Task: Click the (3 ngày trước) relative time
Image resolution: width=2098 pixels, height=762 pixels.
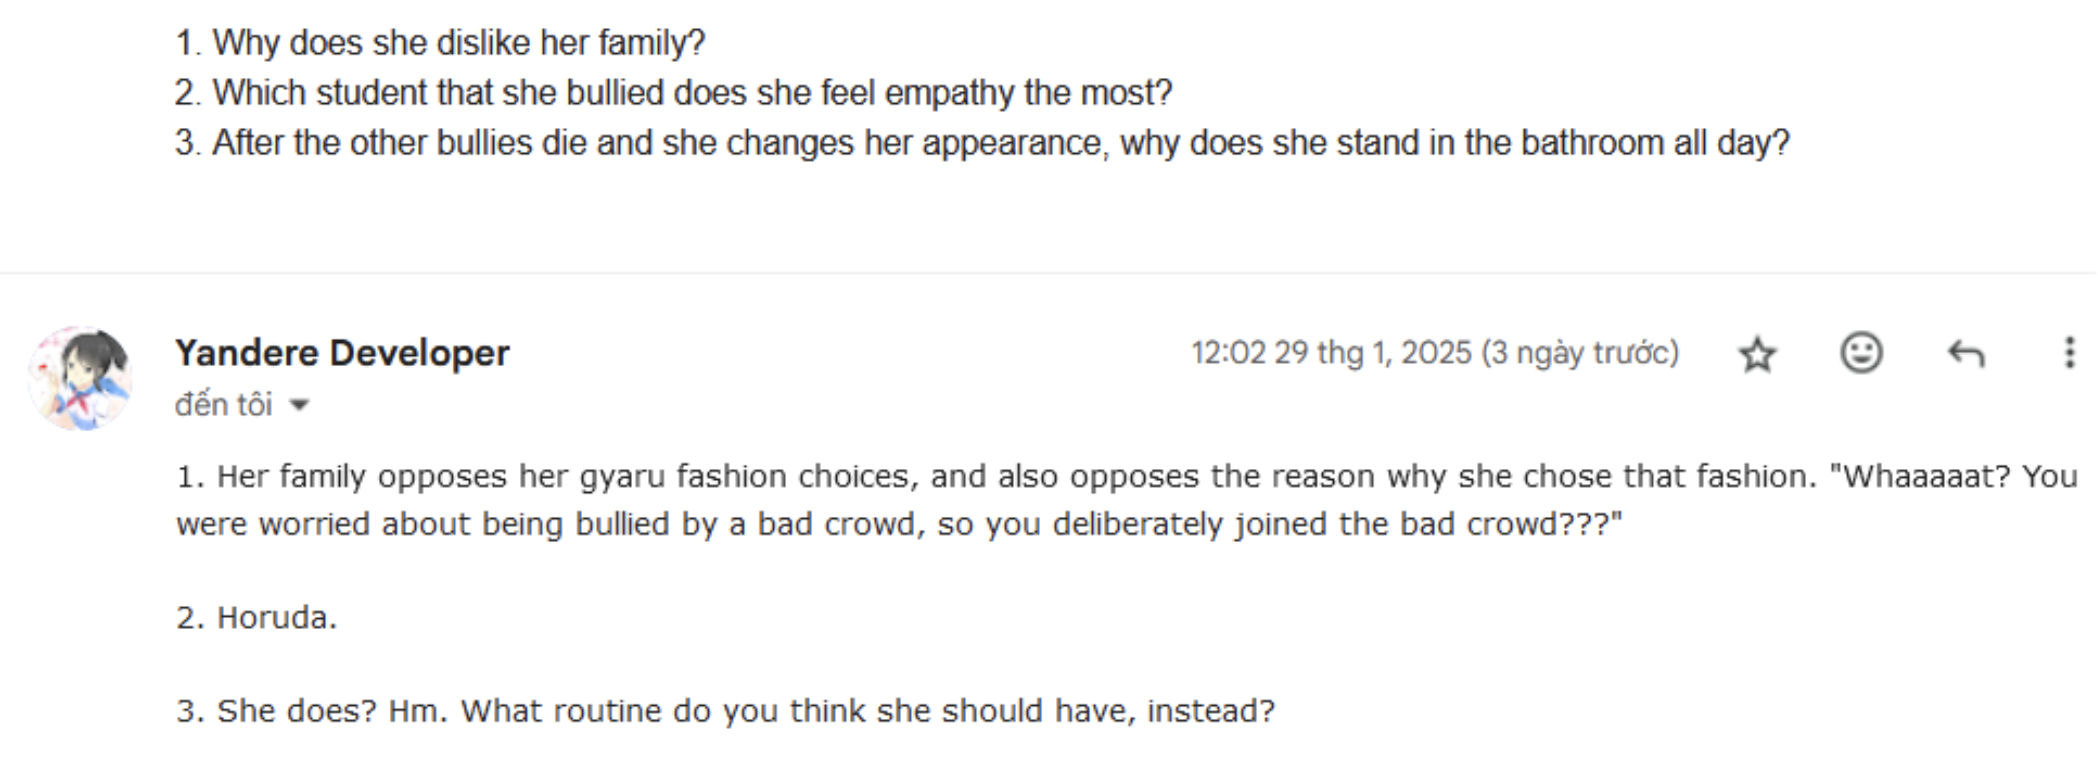Action: pyautogui.click(x=1580, y=353)
